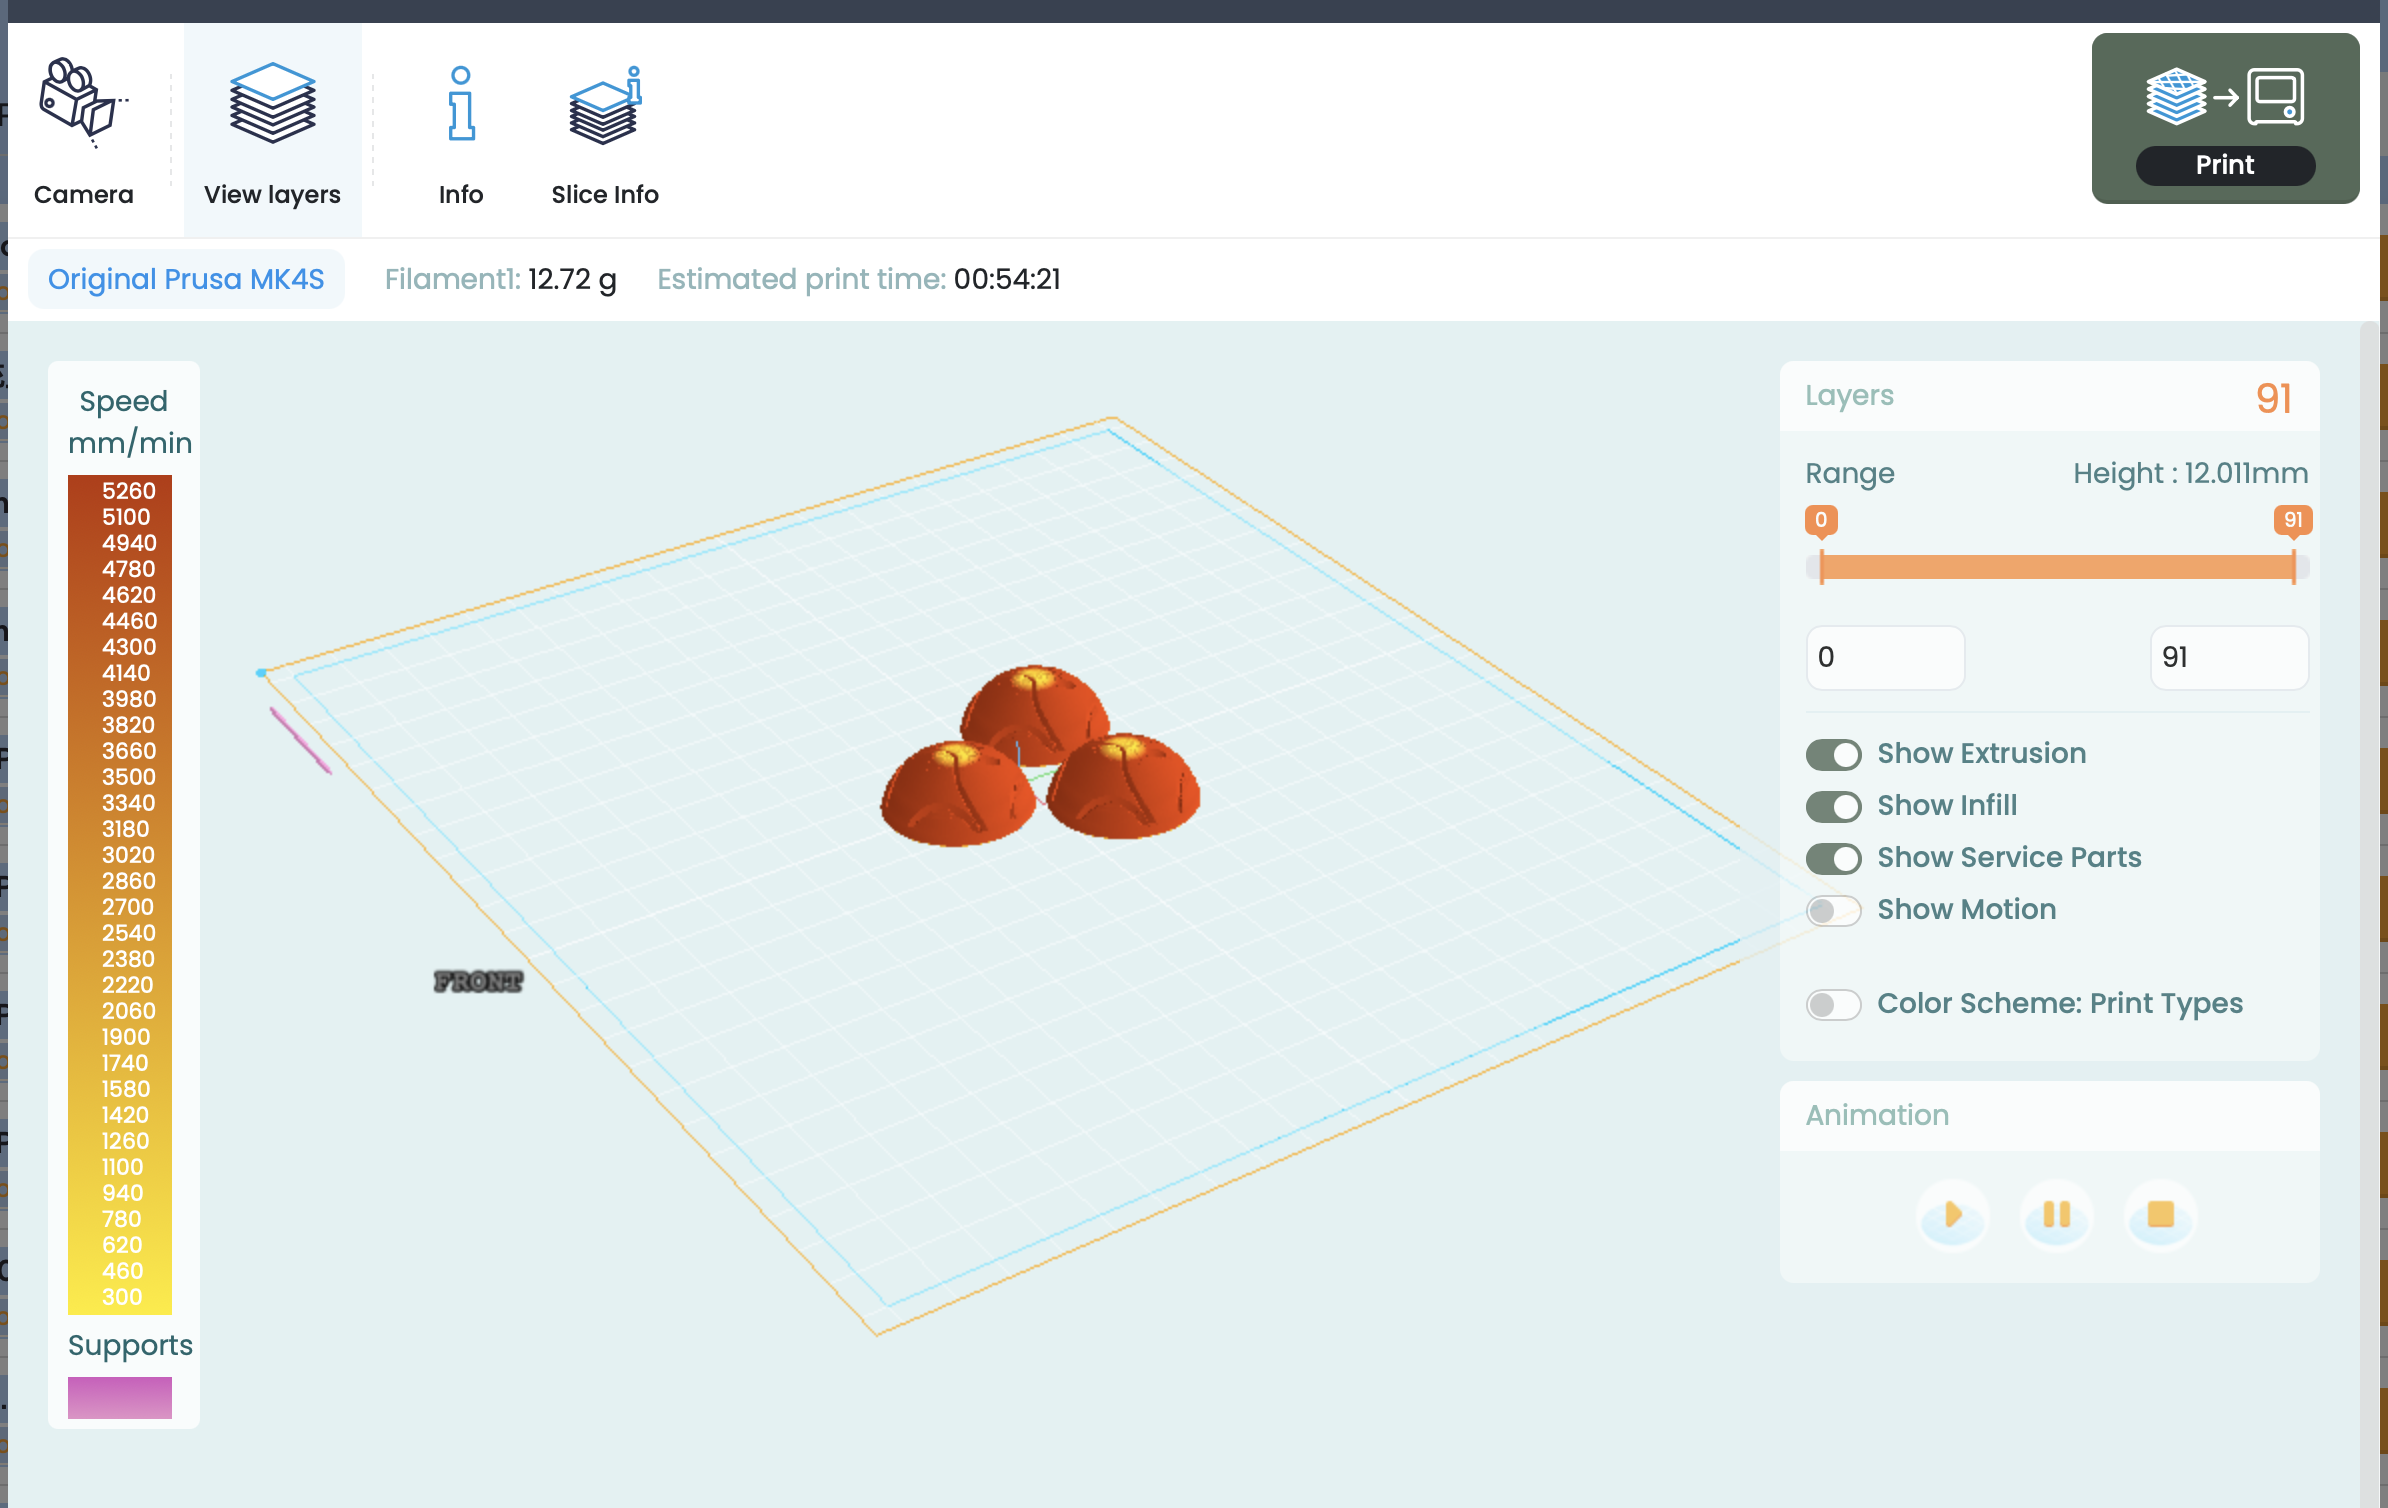The image size is (2388, 1508).
Task: Click the pink Supports color swatch
Action: tap(120, 1397)
